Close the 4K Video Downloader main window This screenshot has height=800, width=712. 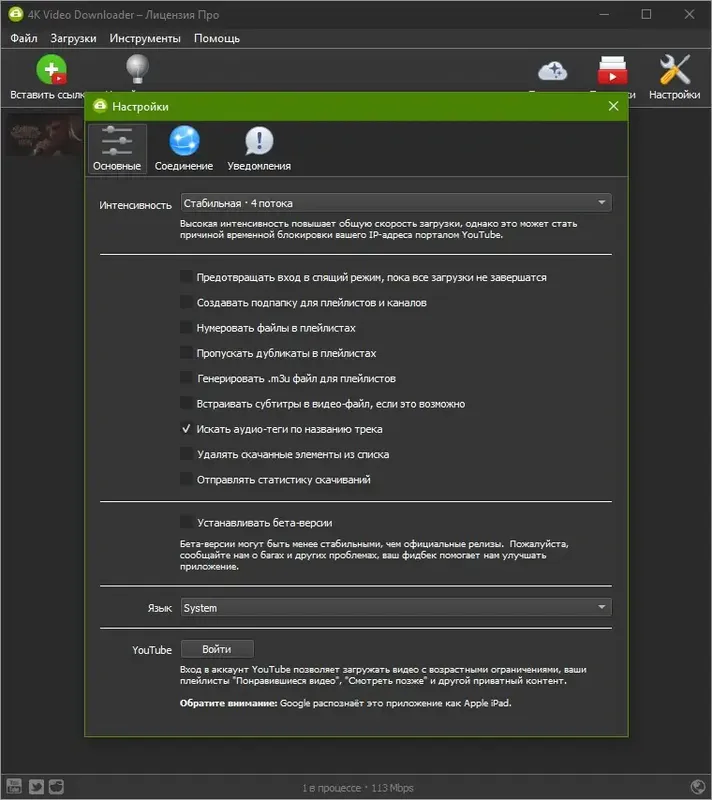point(689,14)
